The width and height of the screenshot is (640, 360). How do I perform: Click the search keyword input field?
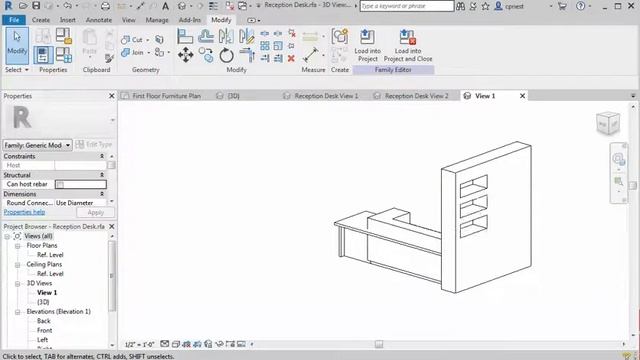tap(407, 6)
